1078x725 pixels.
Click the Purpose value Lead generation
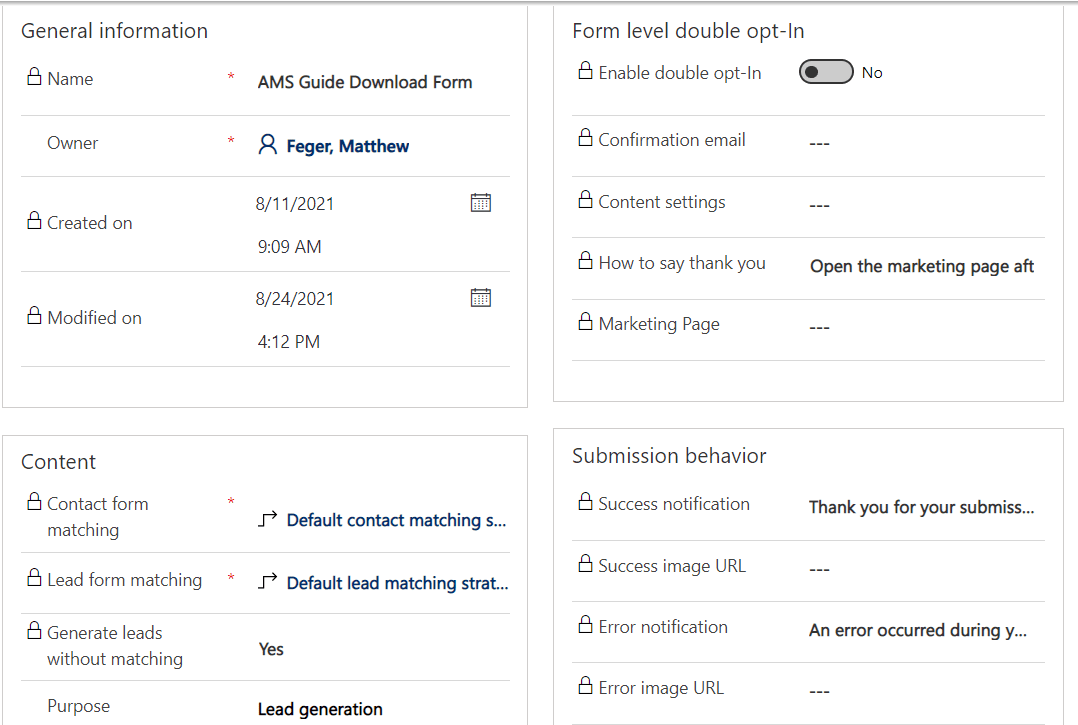point(320,709)
